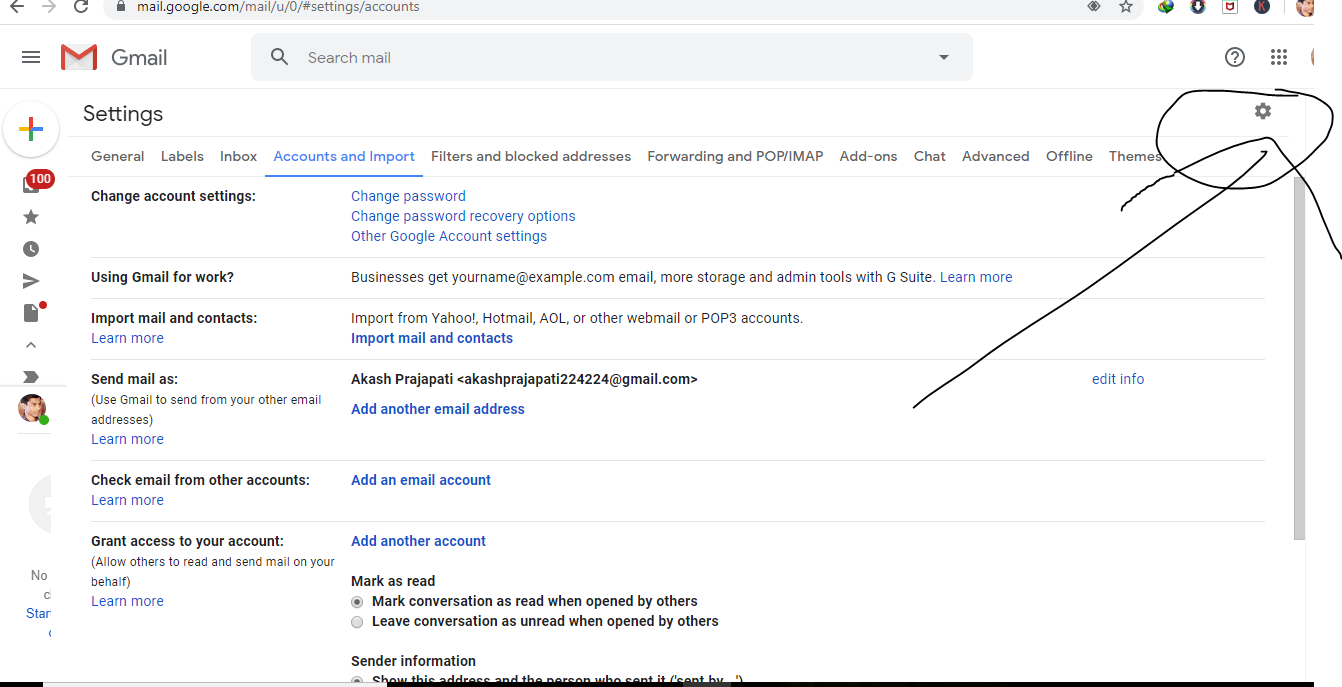Open the main menu hamburger icon

31,57
